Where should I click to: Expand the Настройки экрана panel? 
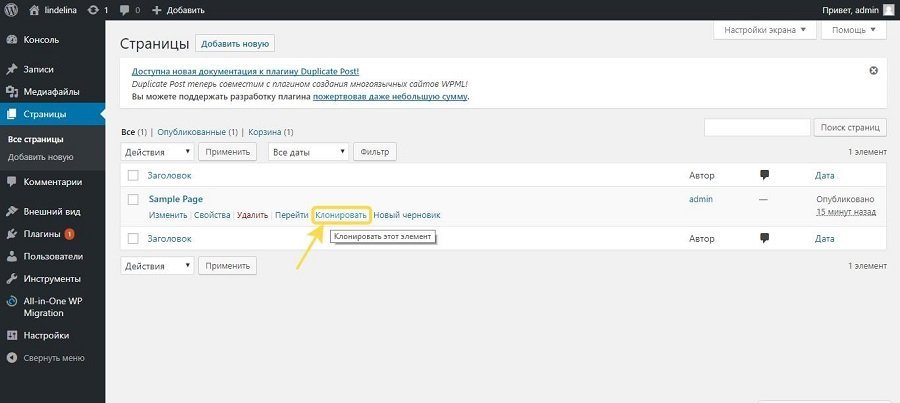[x=763, y=30]
